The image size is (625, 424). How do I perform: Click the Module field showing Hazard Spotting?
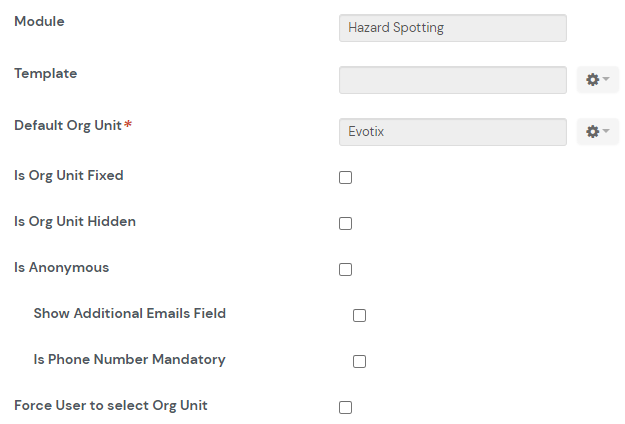452,28
